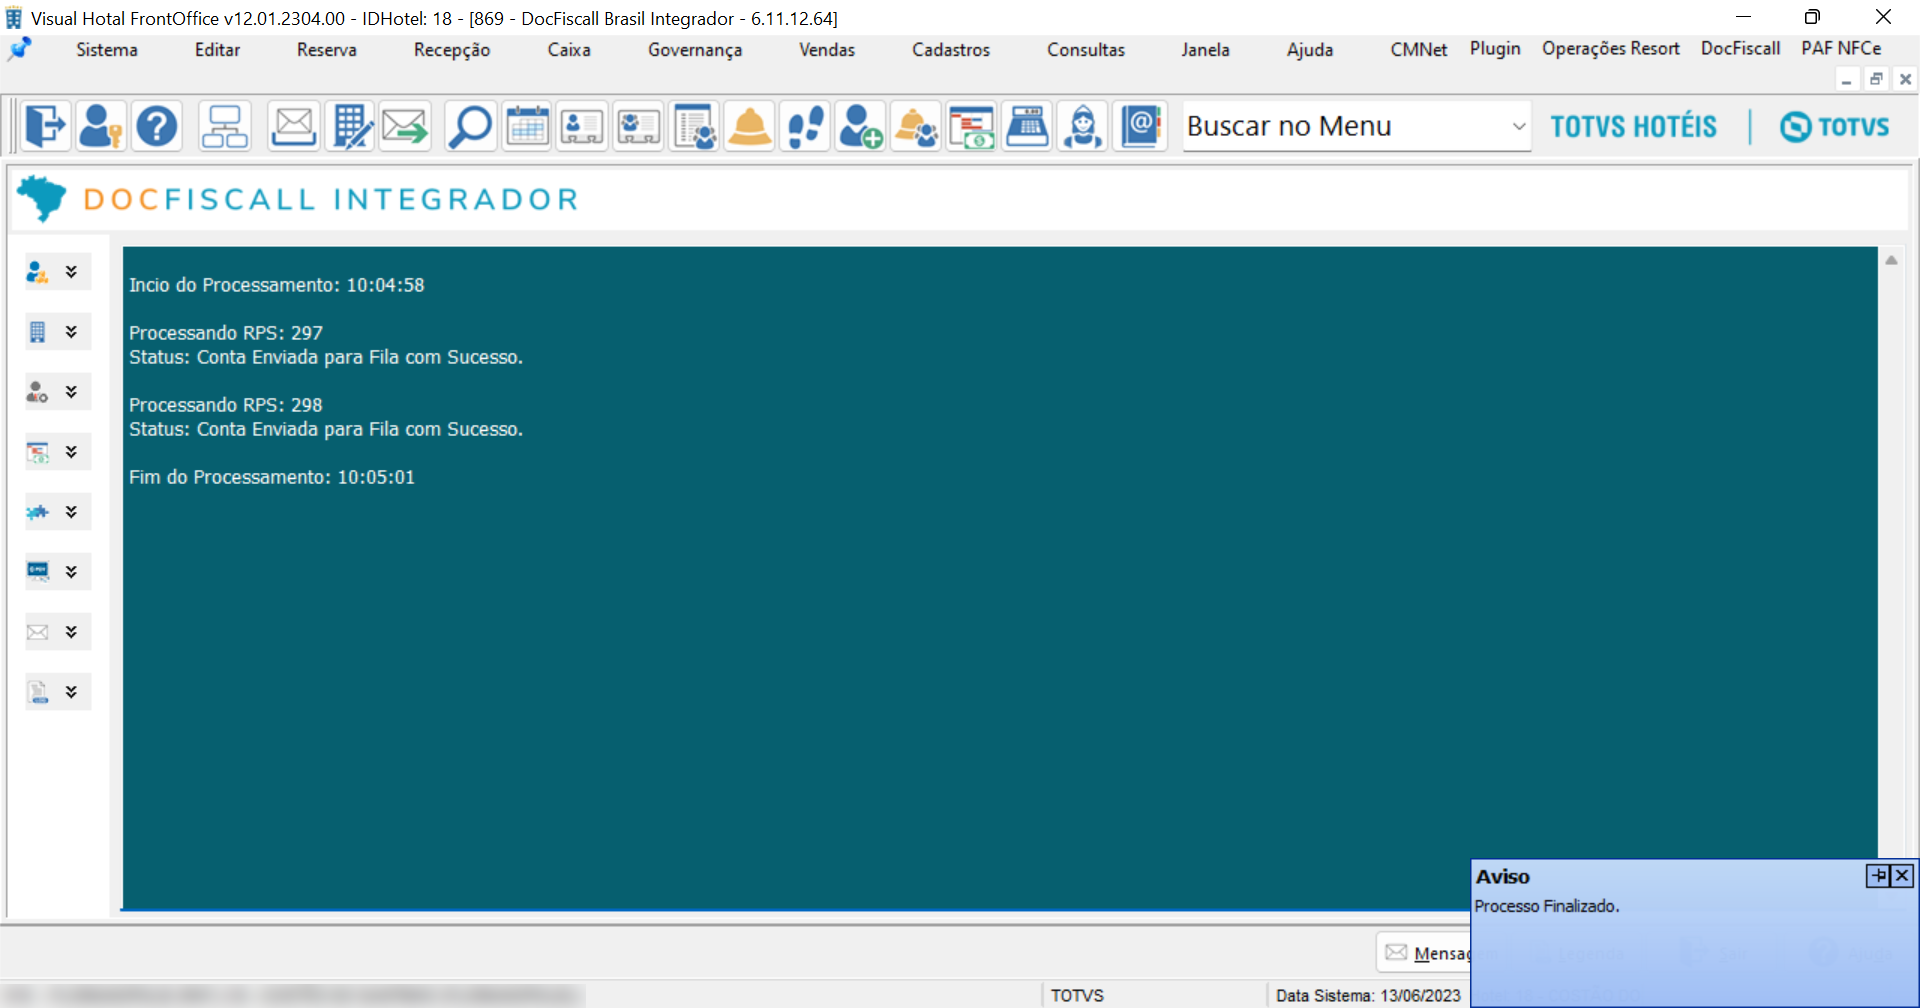Expand the document sidebar section chevron
Image resolution: width=1920 pixels, height=1008 pixels.
[x=71, y=692]
